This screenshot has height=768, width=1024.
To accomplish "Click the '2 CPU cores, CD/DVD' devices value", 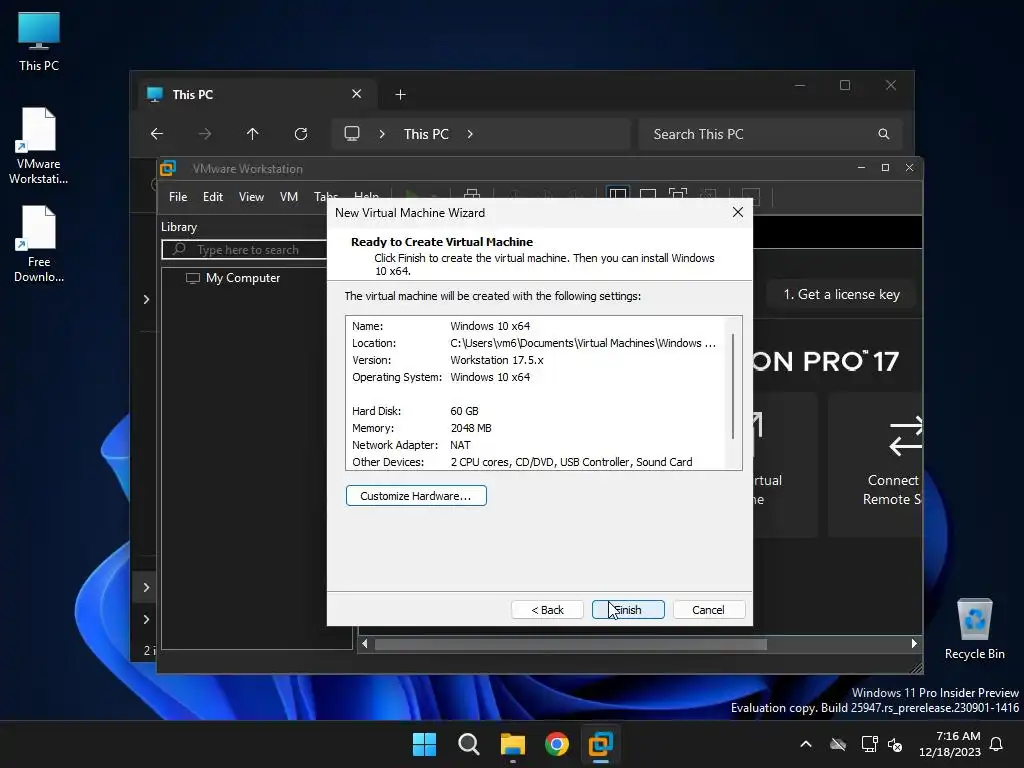I will (x=571, y=462).
